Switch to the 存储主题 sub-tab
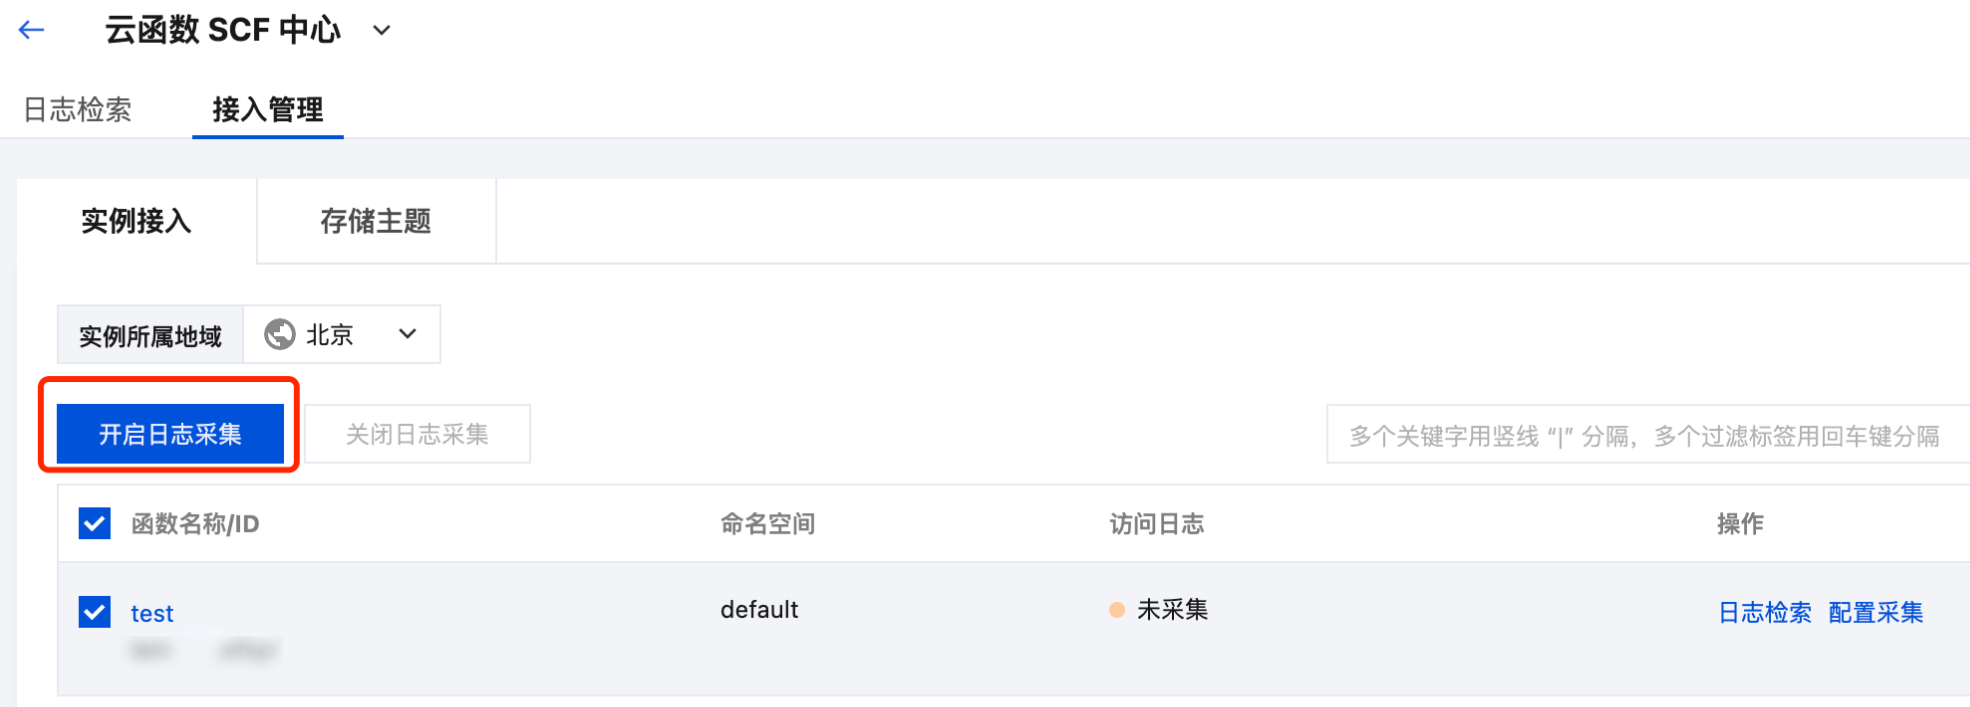 375,221
